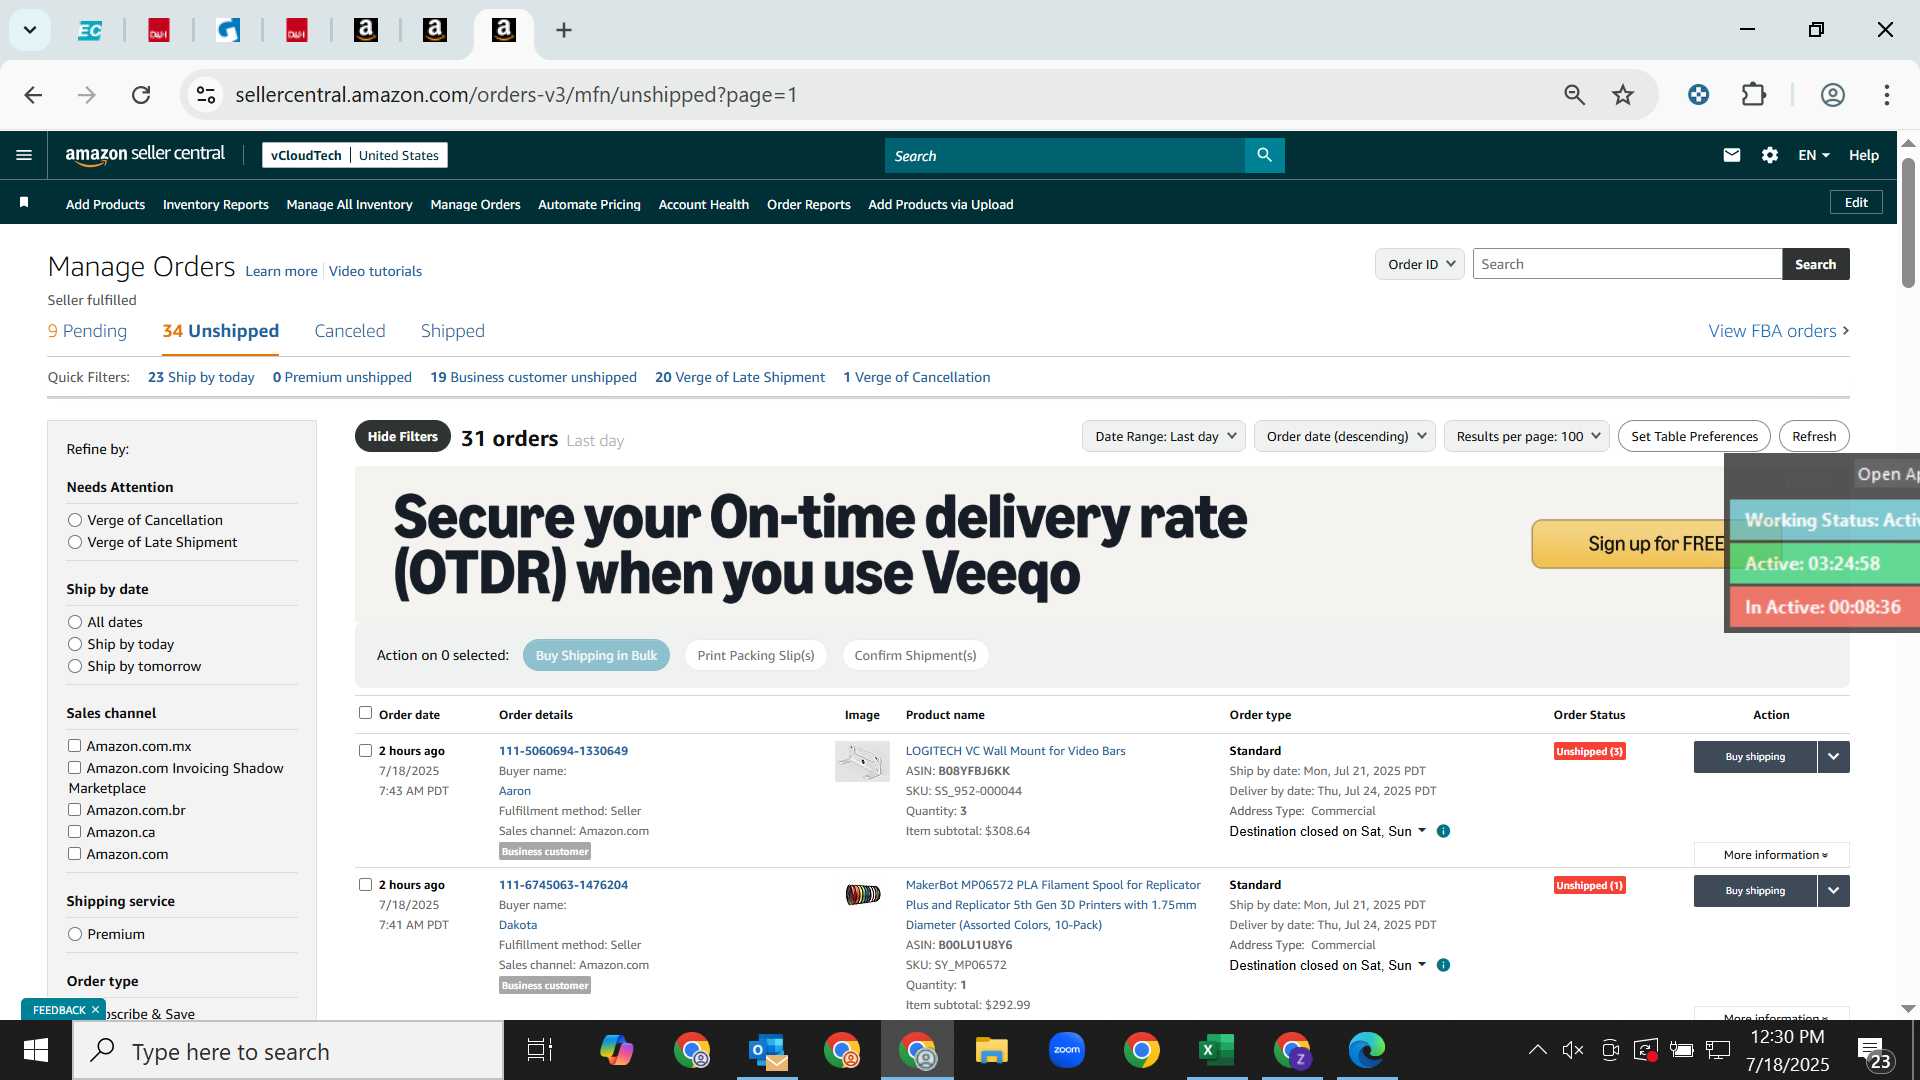
Task: Select Ship by today radio option
Action: 75,644
